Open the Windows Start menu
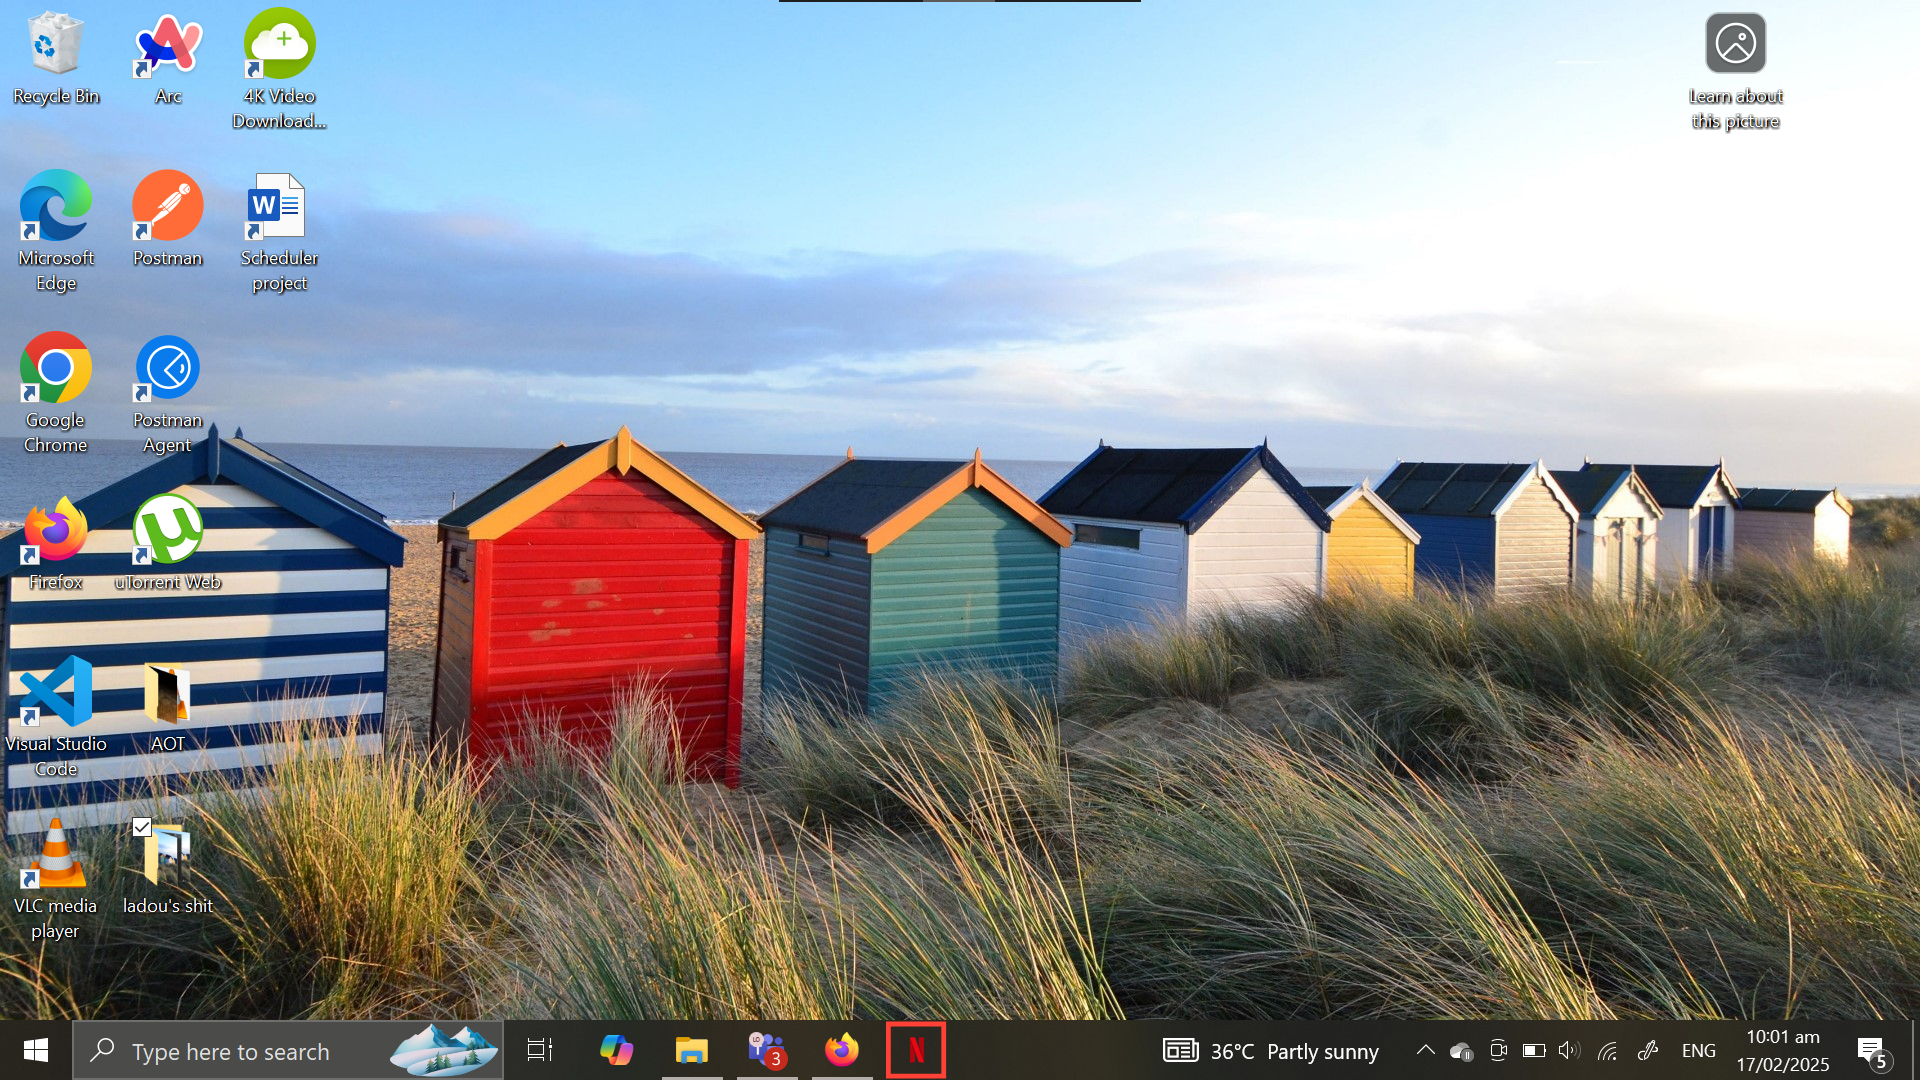The image size is (1920, 1080). pyautogui.click(x=36, y=1051)
